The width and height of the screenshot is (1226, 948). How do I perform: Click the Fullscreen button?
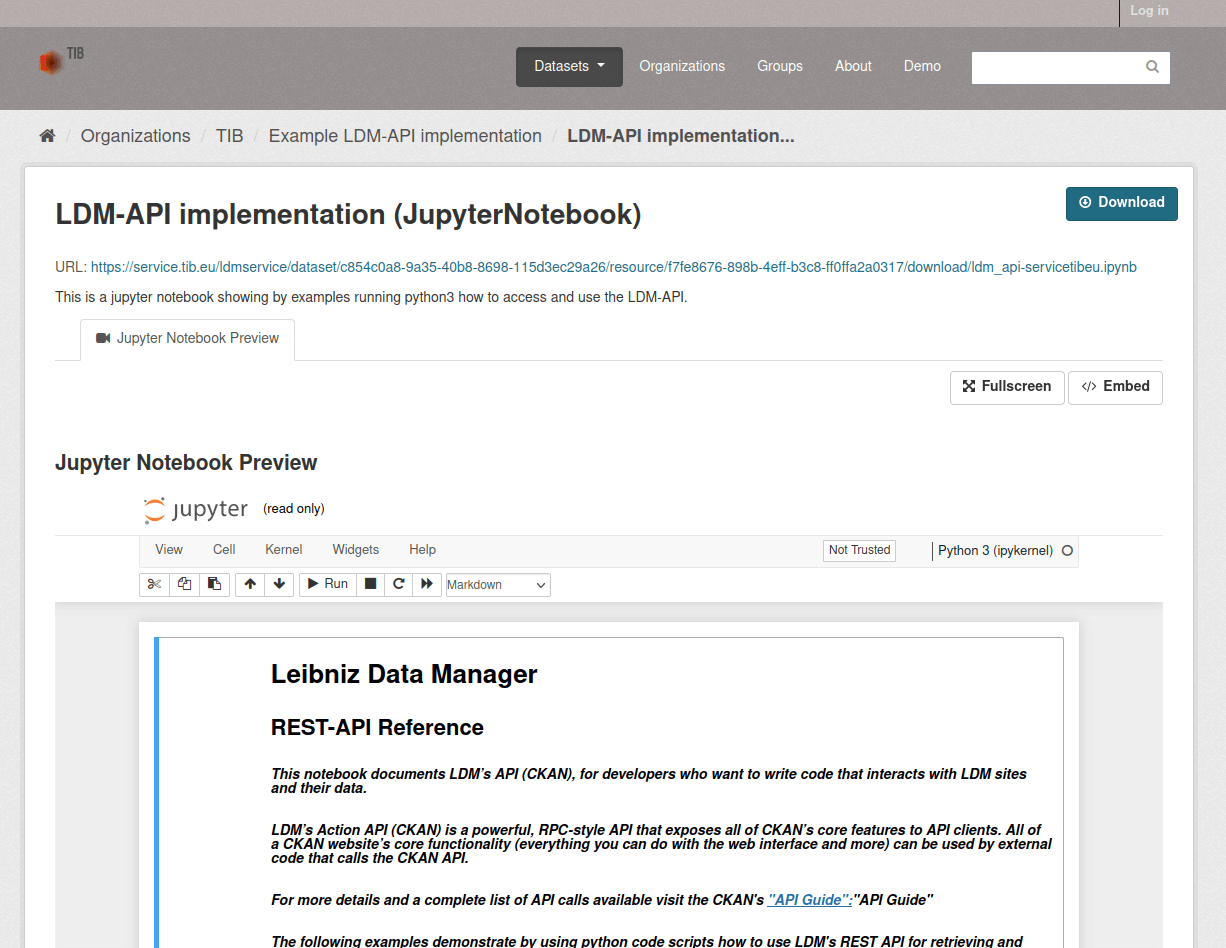click(x=1007, y=387)
